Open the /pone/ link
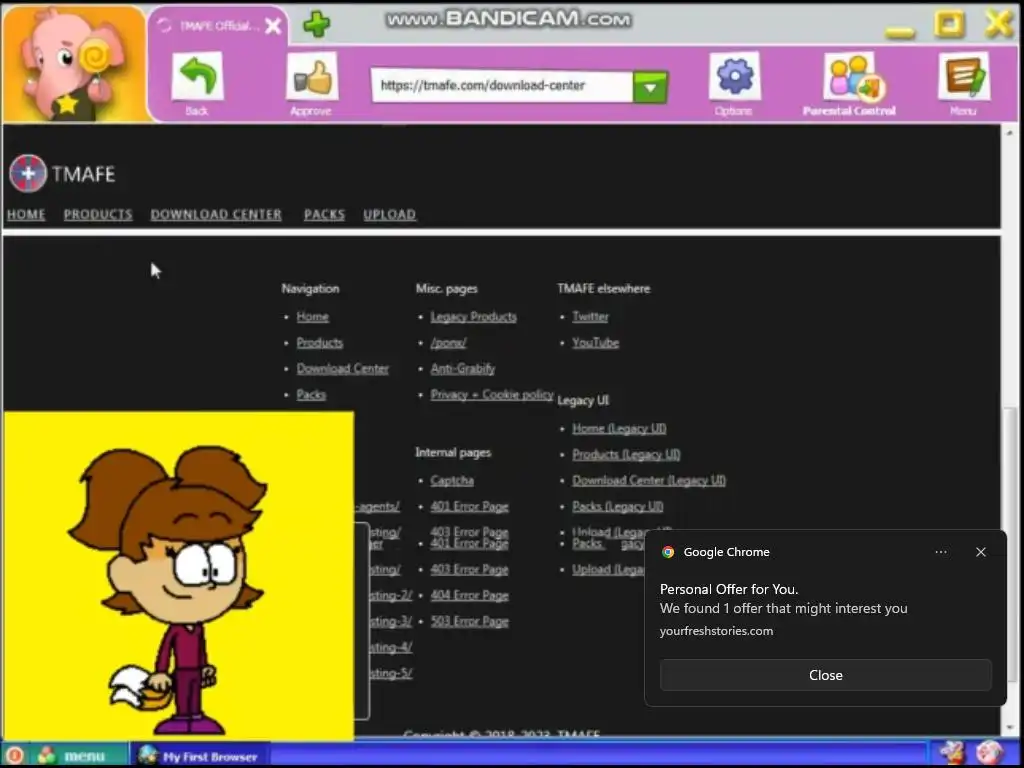The image size is (1024, 768). (x=449, y=343)
